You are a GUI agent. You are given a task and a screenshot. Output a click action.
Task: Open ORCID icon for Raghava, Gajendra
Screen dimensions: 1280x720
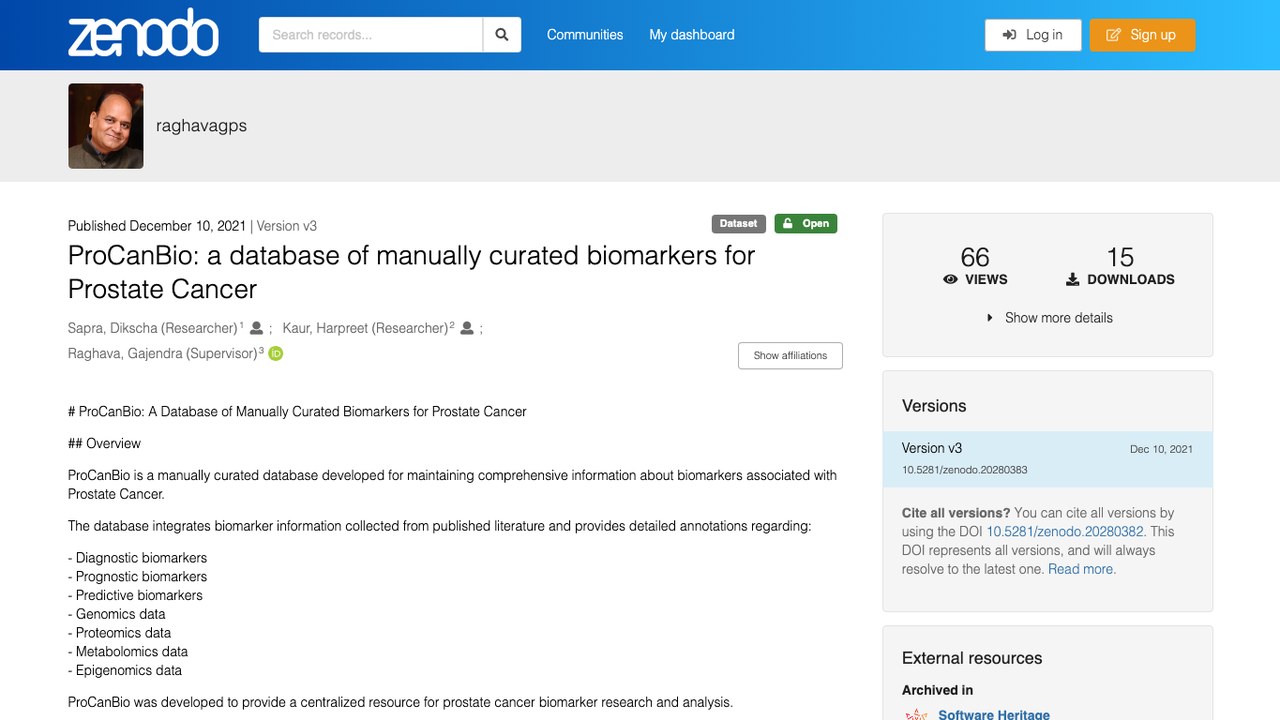point(276,353)
